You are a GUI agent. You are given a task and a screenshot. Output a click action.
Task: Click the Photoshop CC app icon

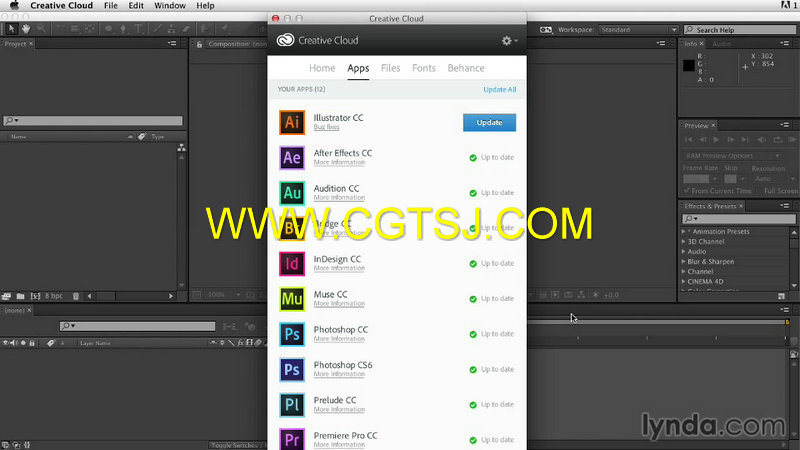click(292, 334)
